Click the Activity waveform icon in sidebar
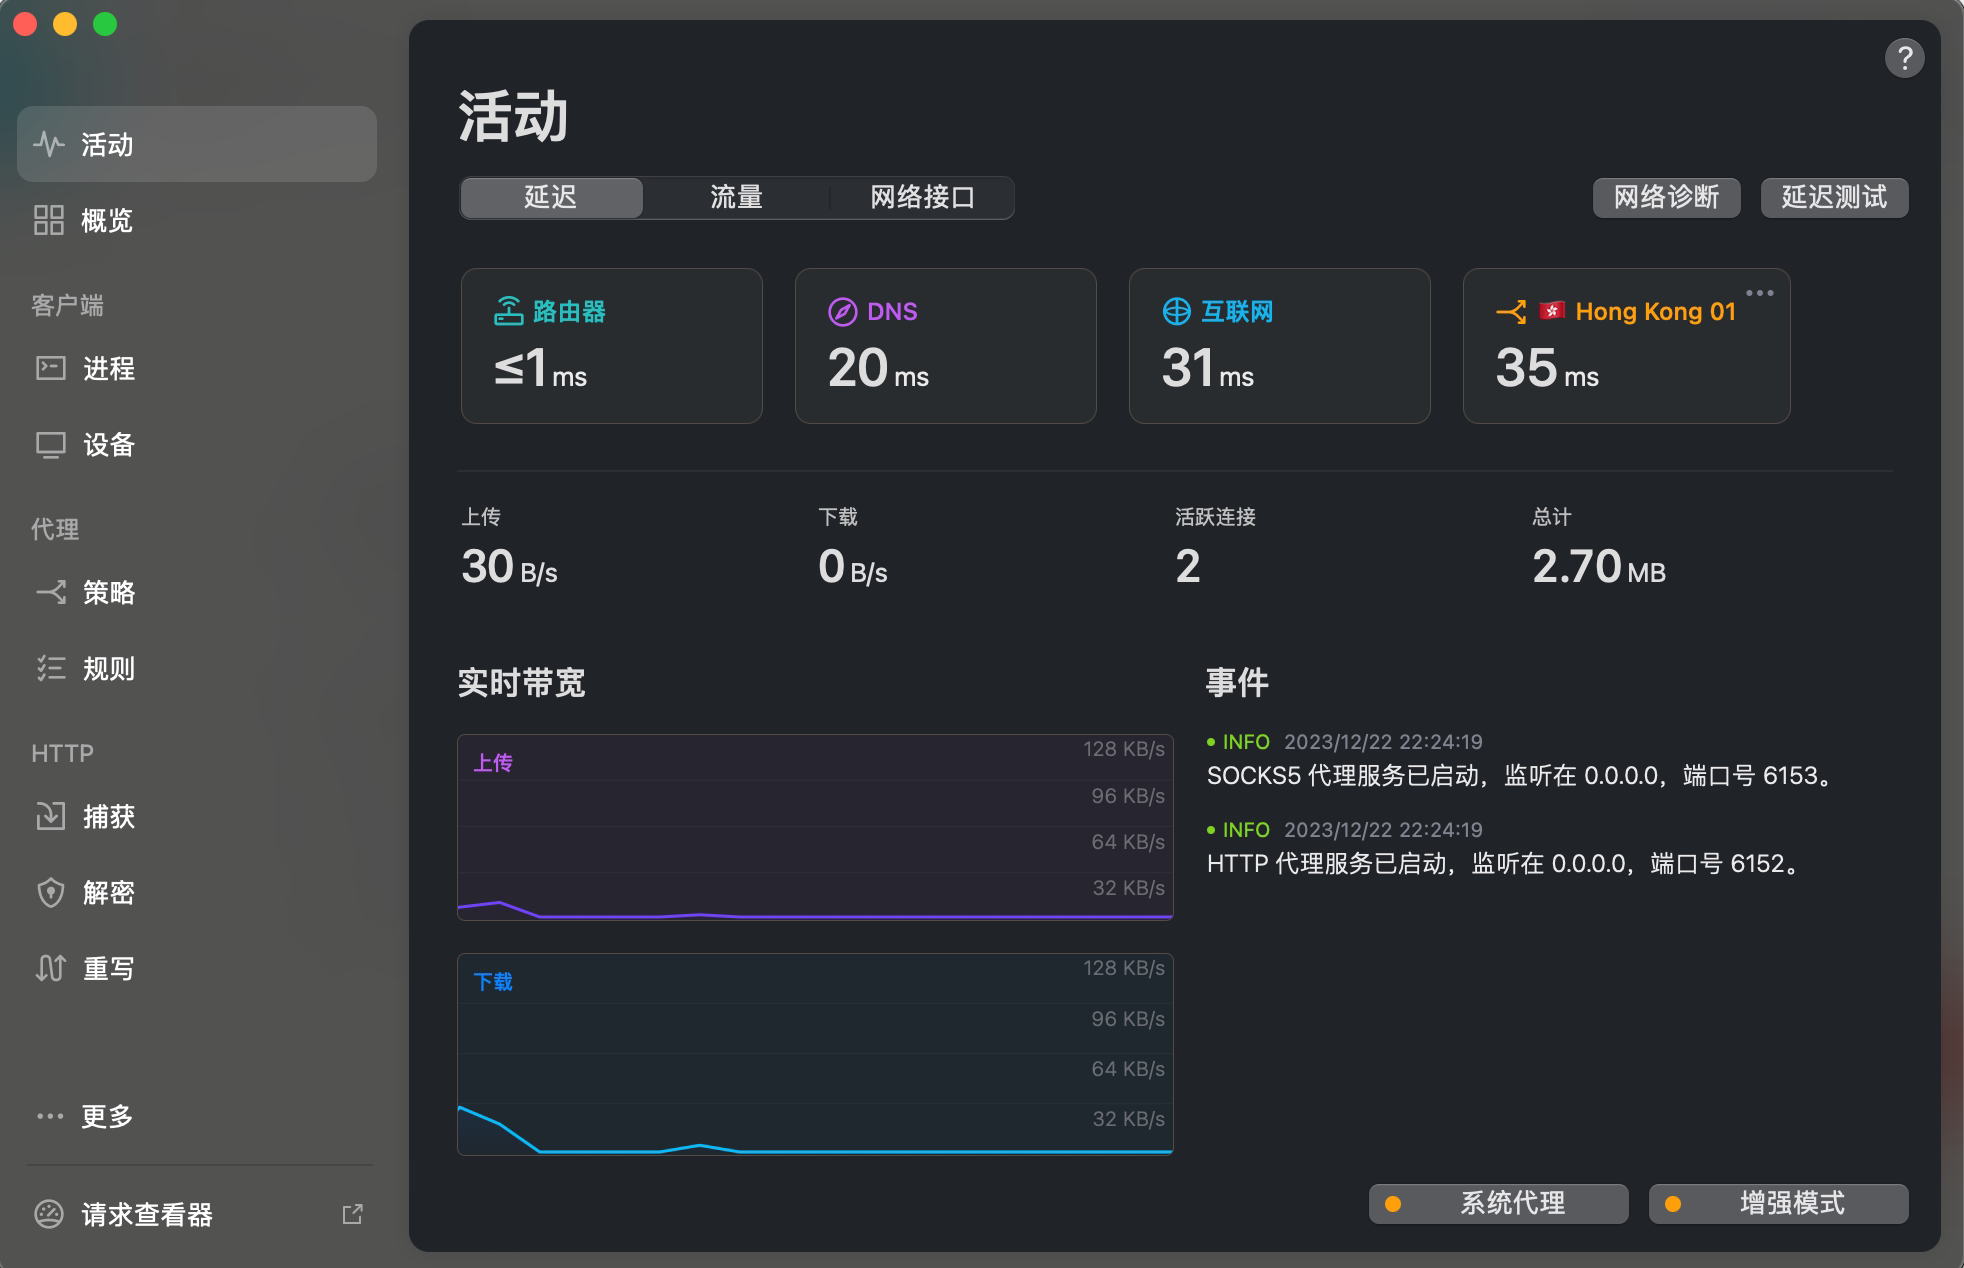The image size is (1964, 1268). [48, 145]
